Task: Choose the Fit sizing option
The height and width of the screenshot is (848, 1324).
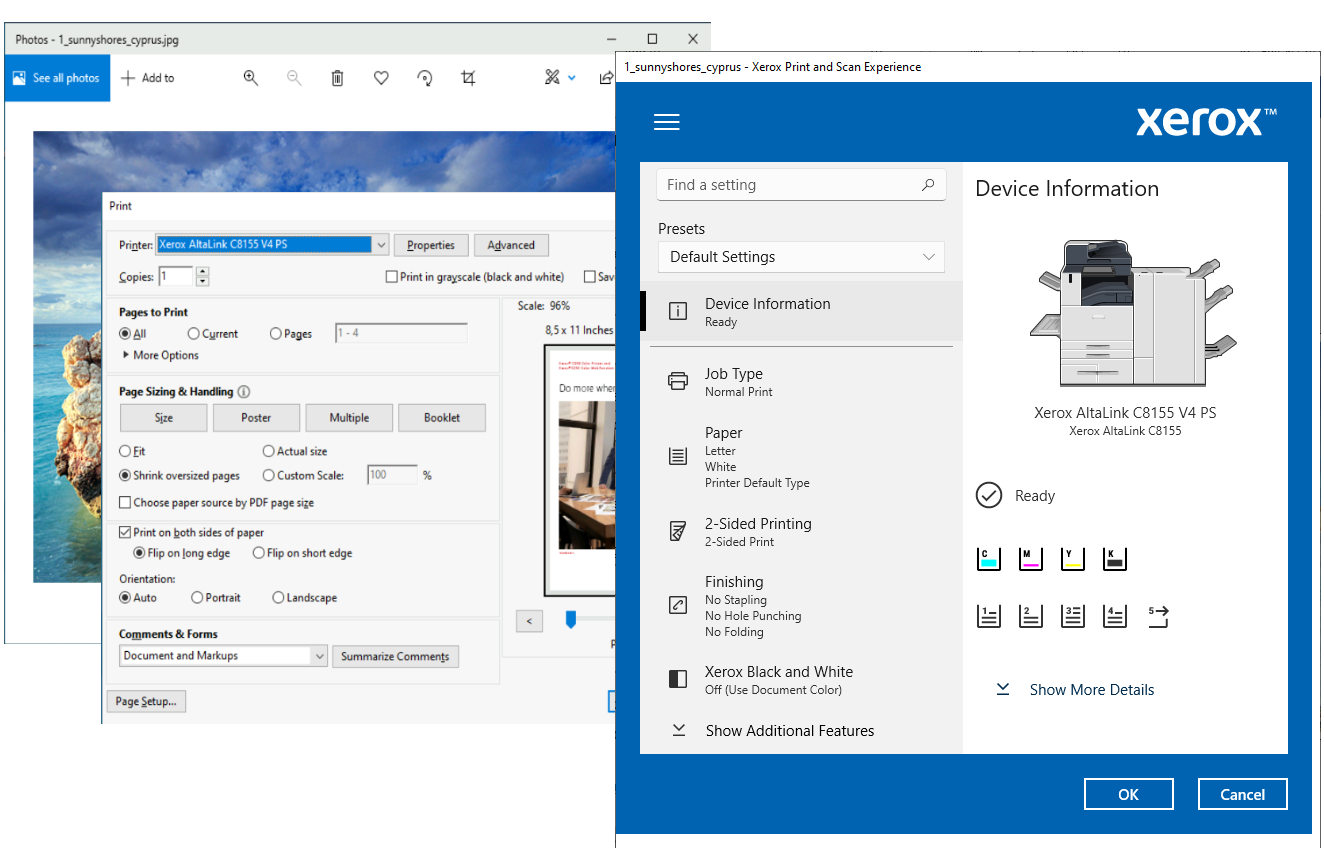Action: (125, 451)
